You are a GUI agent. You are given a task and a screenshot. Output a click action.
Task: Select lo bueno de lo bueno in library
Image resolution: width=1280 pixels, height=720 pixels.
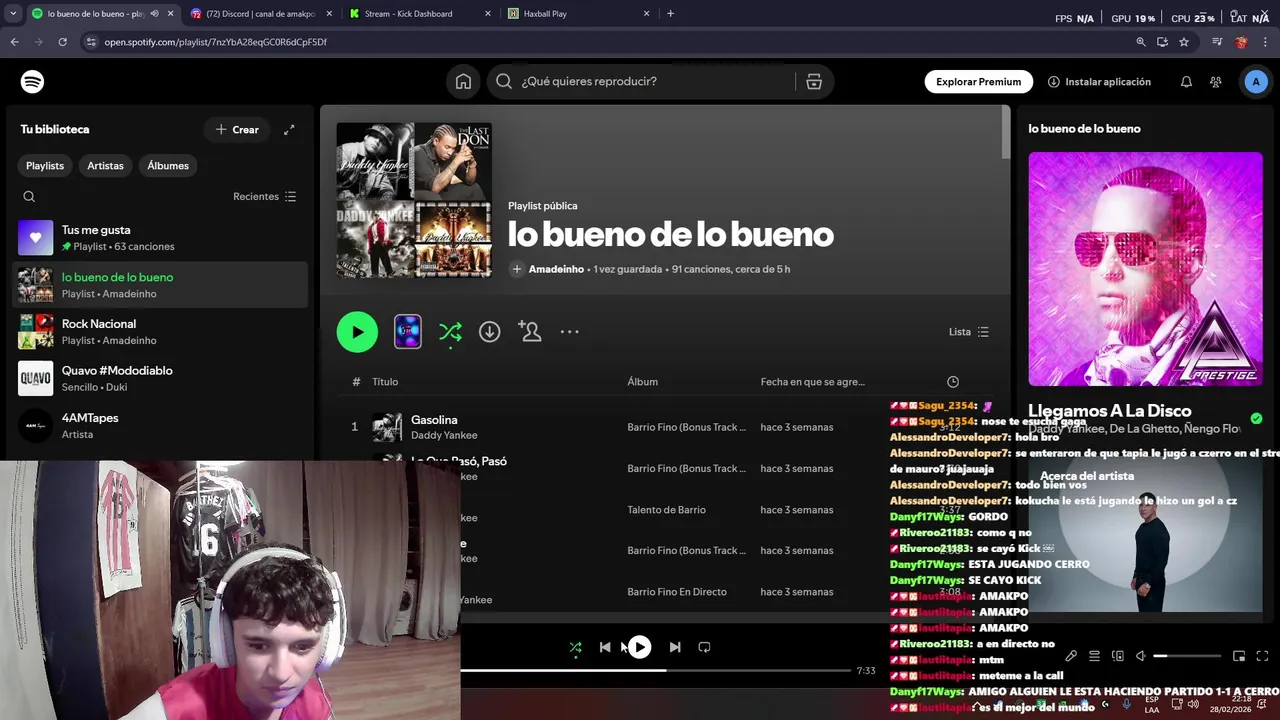[160, 285]
